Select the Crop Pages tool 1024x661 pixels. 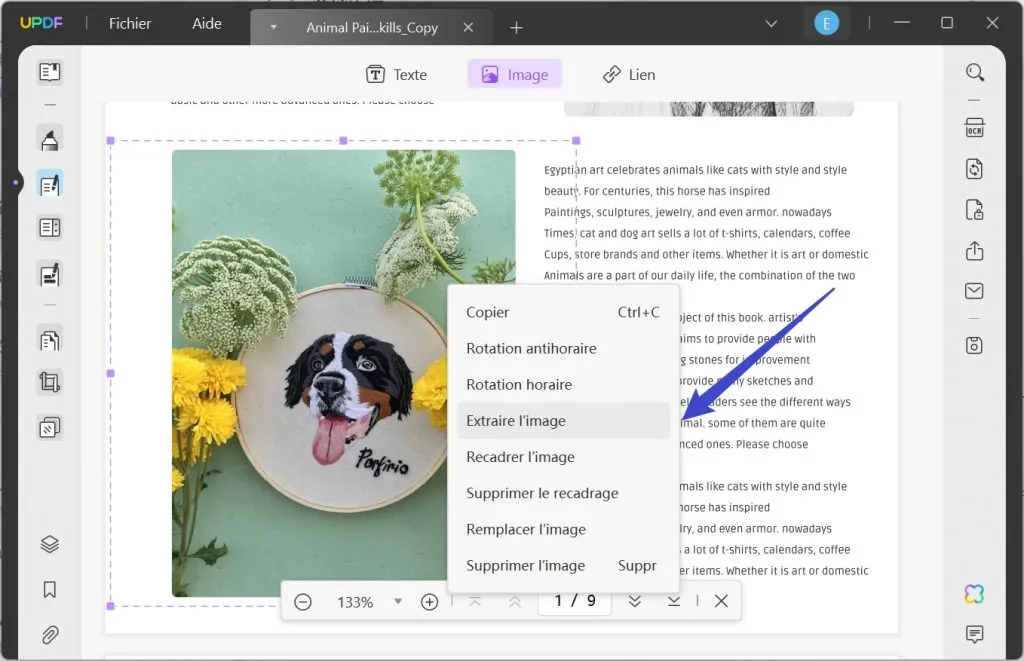(x=50, y=381)
